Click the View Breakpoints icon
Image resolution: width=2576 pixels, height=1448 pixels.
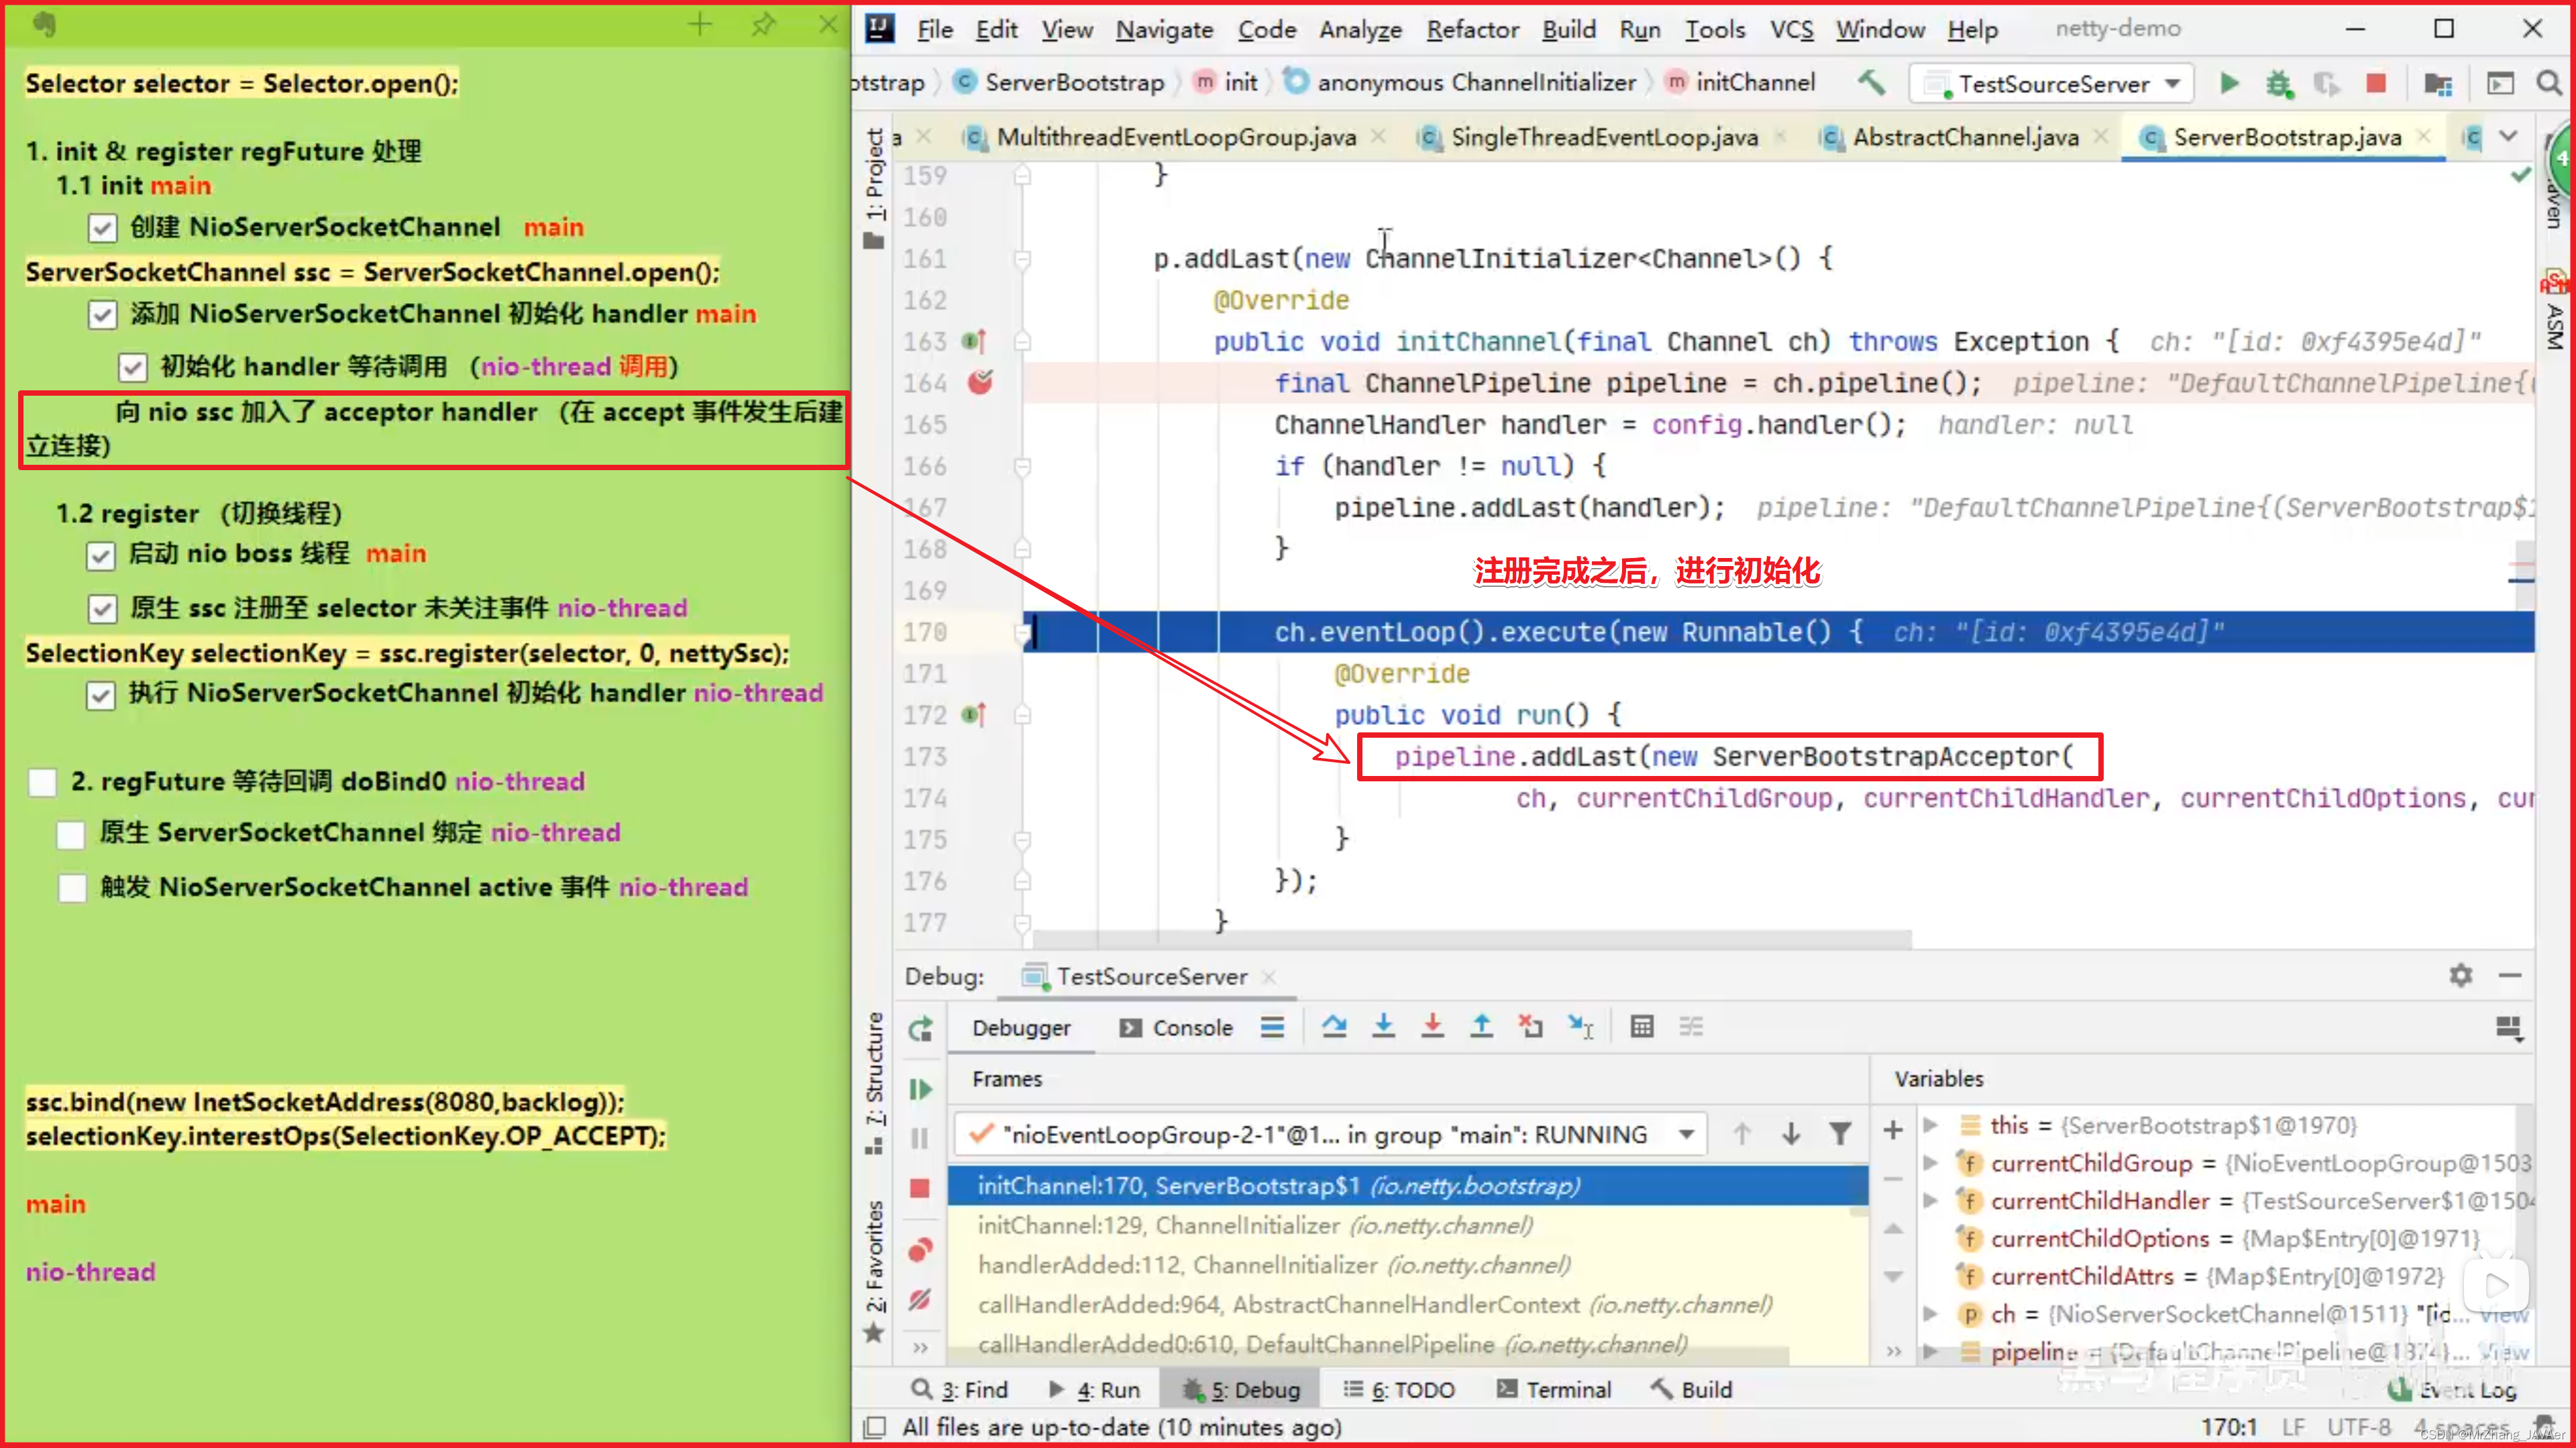click(920, 1250)
